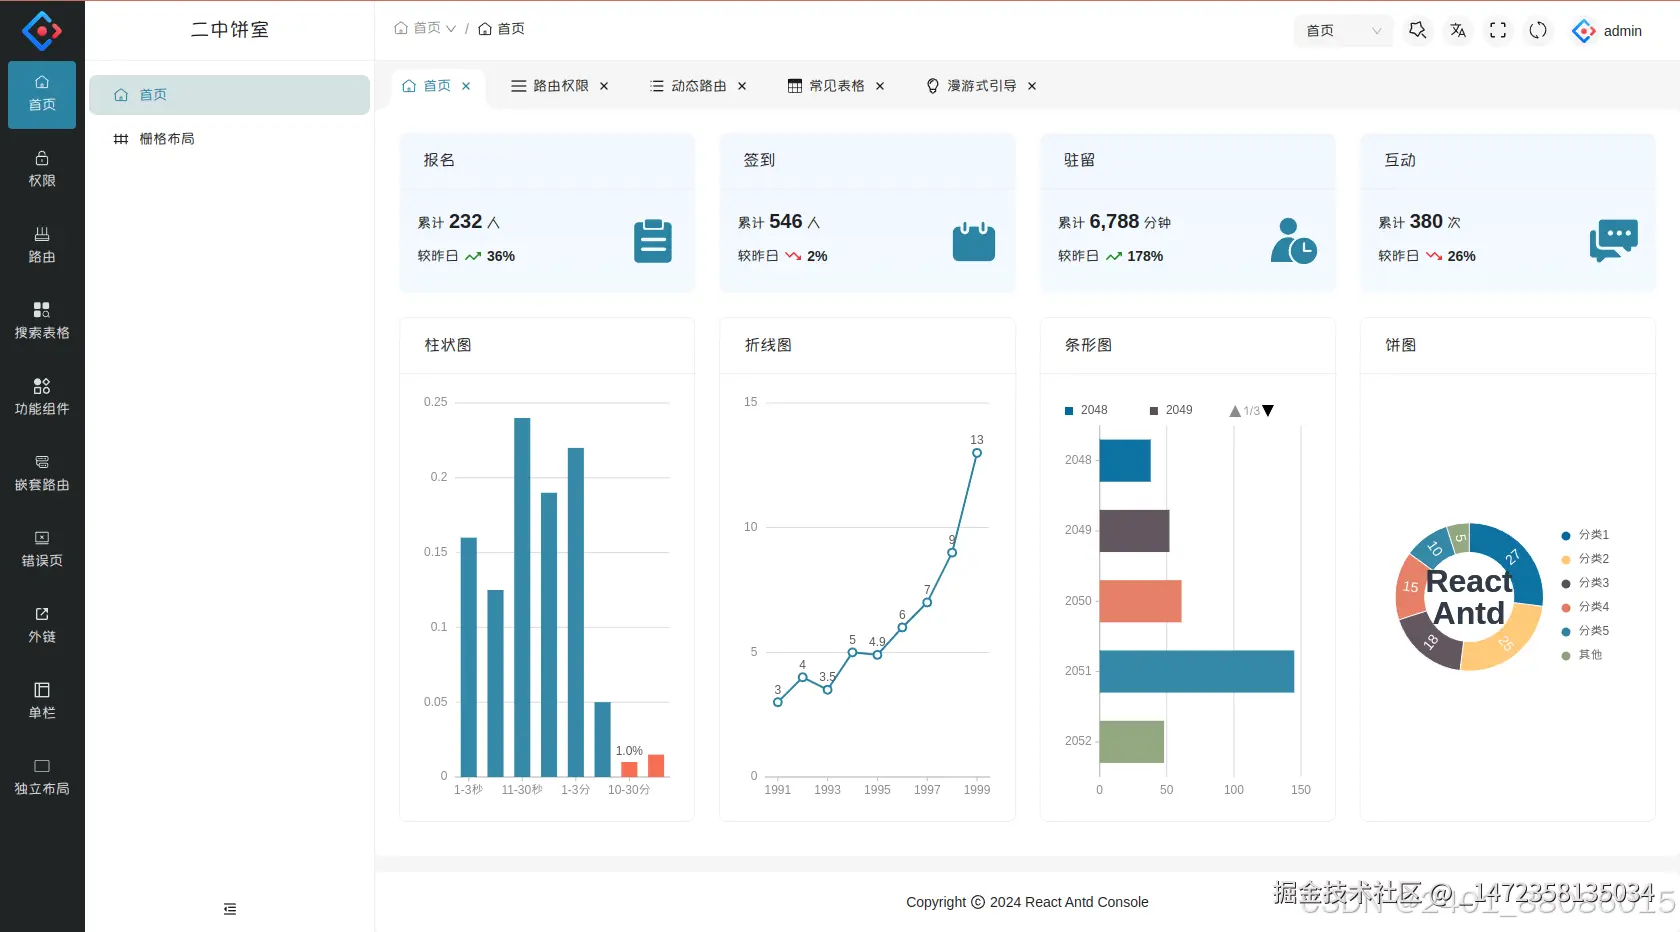Click the chat bubble icon in 互动 card
This screenshot has width=1680, height=932.
(x=1614, y=241)
